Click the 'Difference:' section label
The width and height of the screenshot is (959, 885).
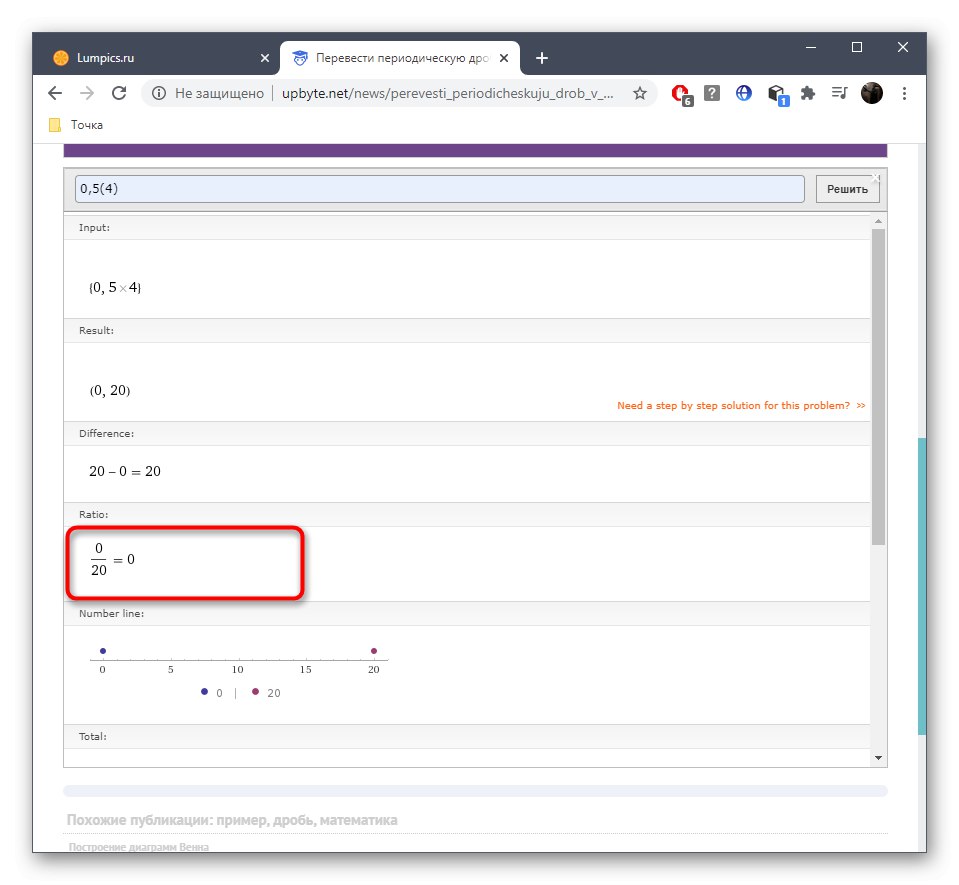[x=106, y=433]
